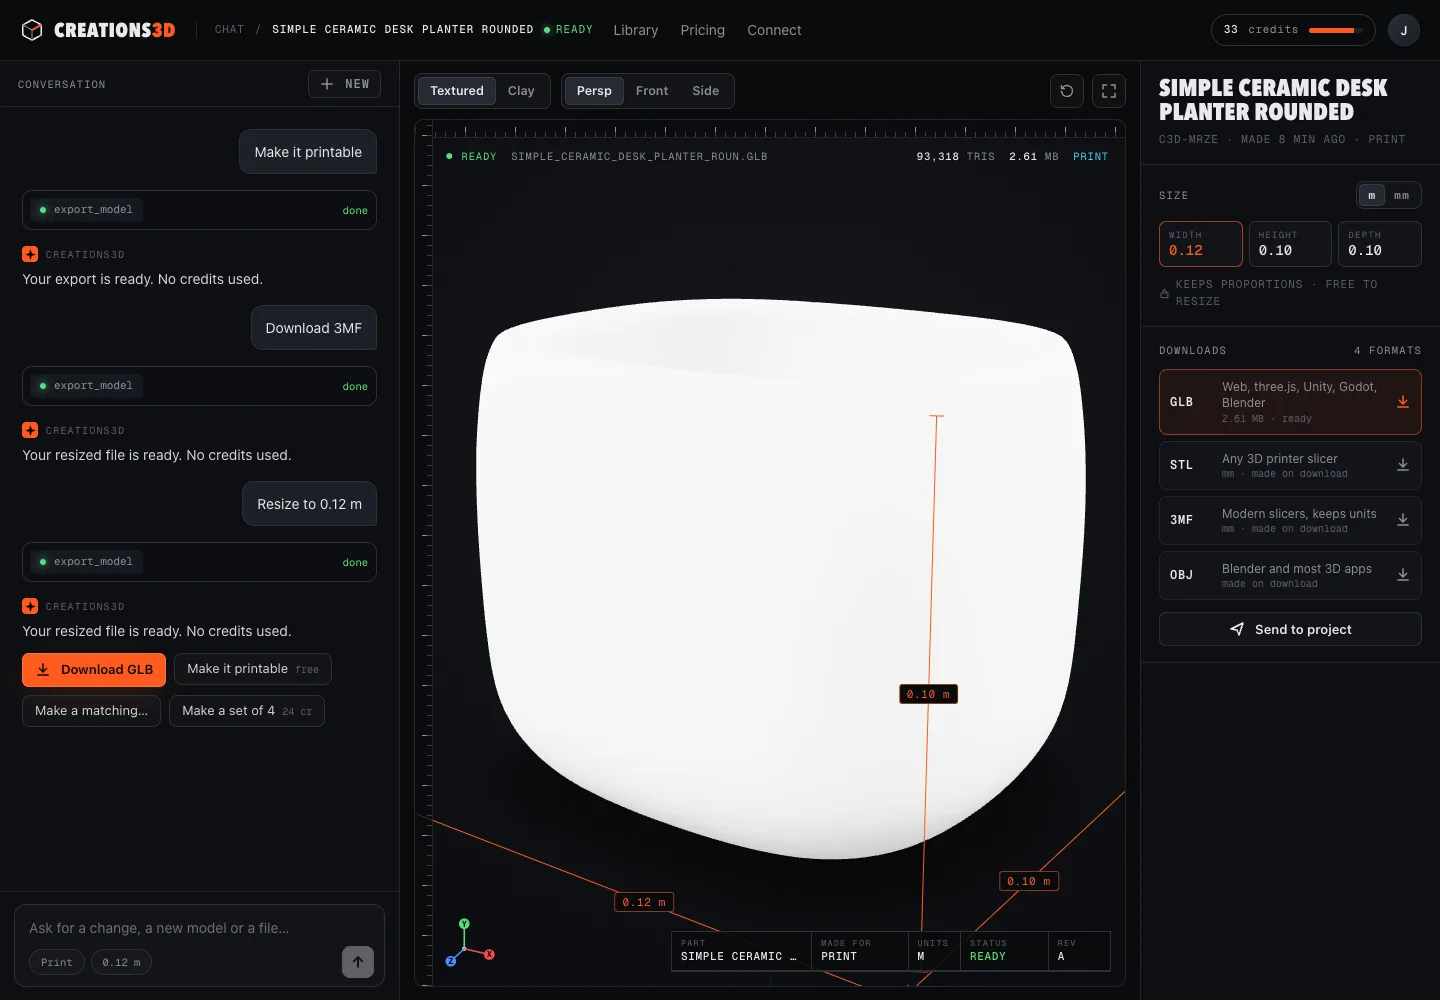Image resolution: width=1440 pixels, height=1000 pixels.
Task: Start a new conversation
Action: pyautogui.click(x=344, y=84)
